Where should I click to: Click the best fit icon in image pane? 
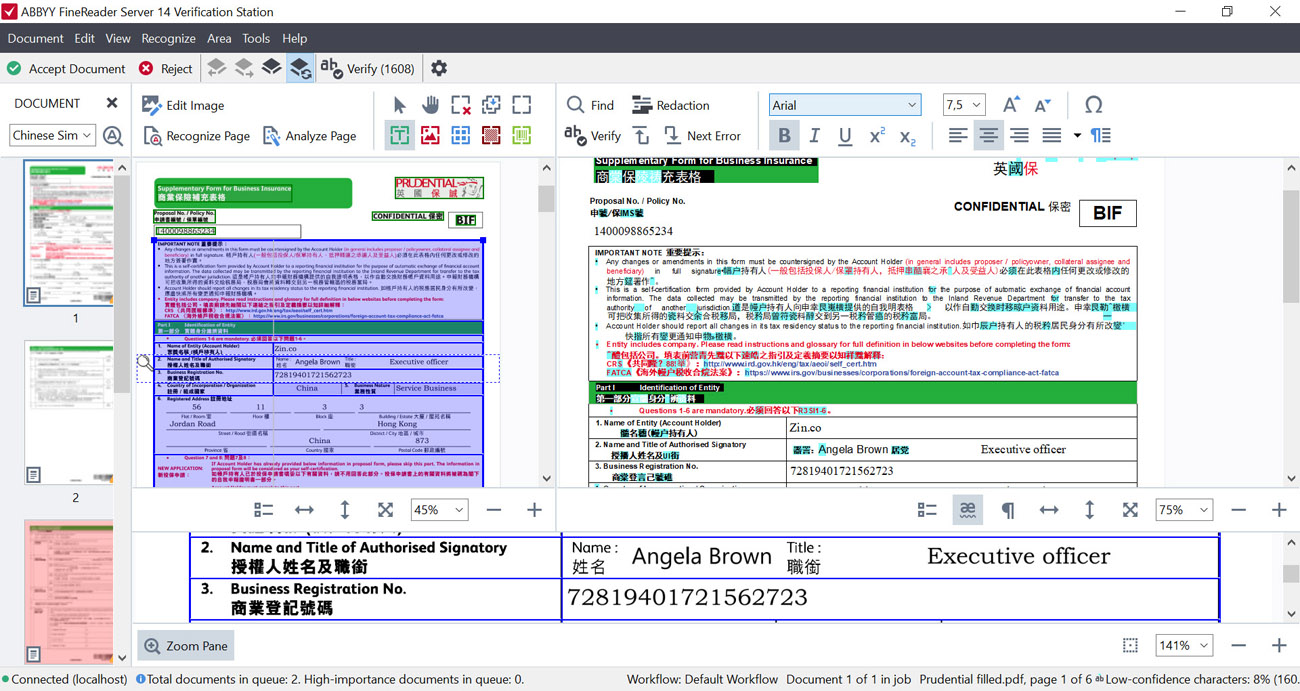385,510
